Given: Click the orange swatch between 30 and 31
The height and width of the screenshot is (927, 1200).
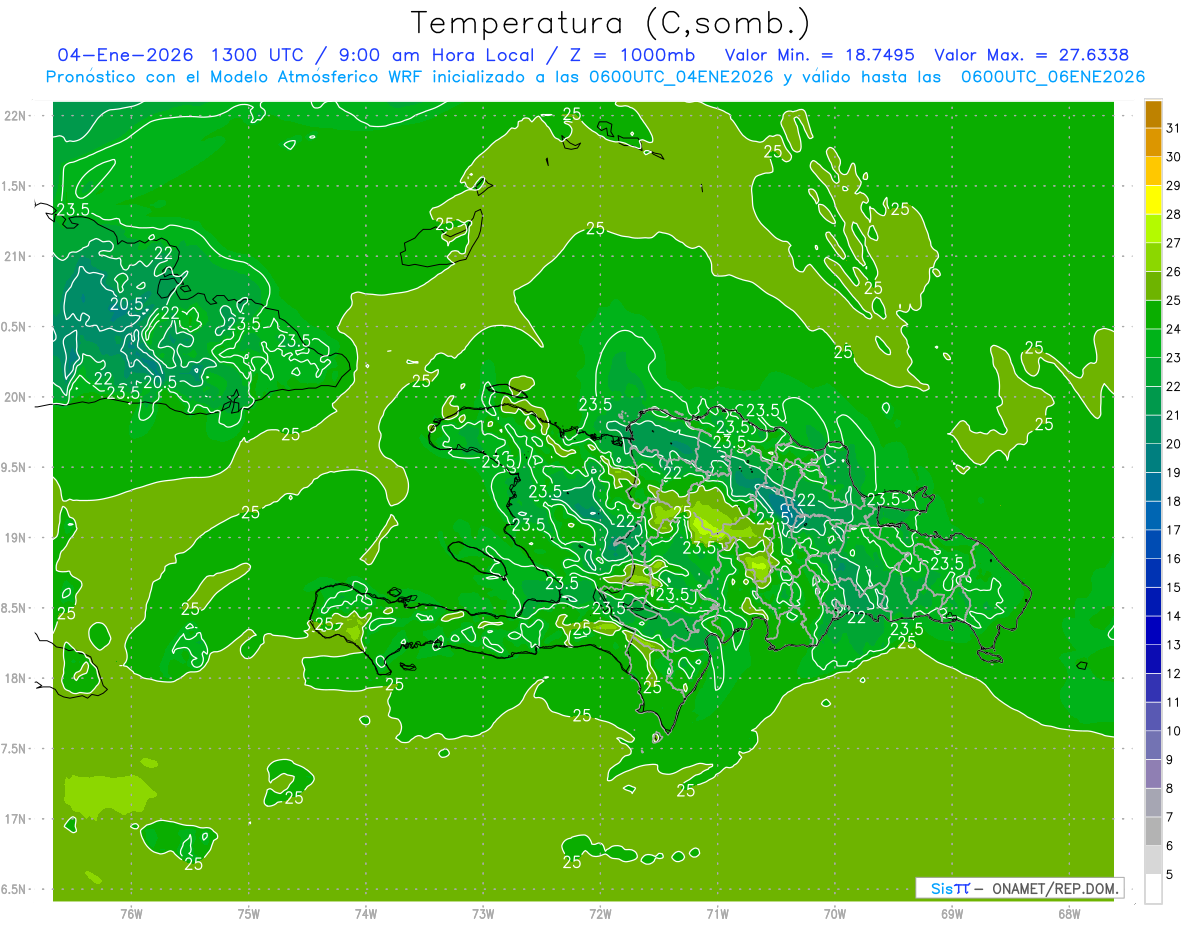Looking at the screenshot, I should [1153, 143].
